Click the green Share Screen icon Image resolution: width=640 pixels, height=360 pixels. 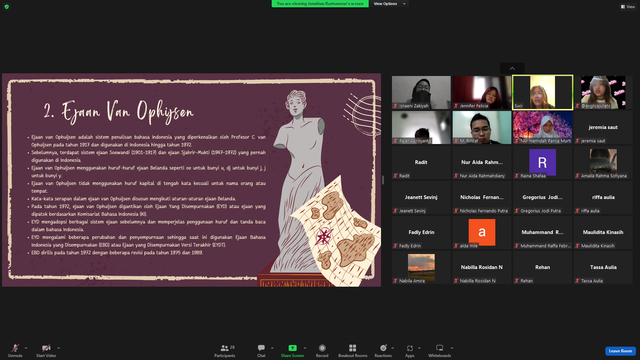pyautogui.click(x=293, y=348)
